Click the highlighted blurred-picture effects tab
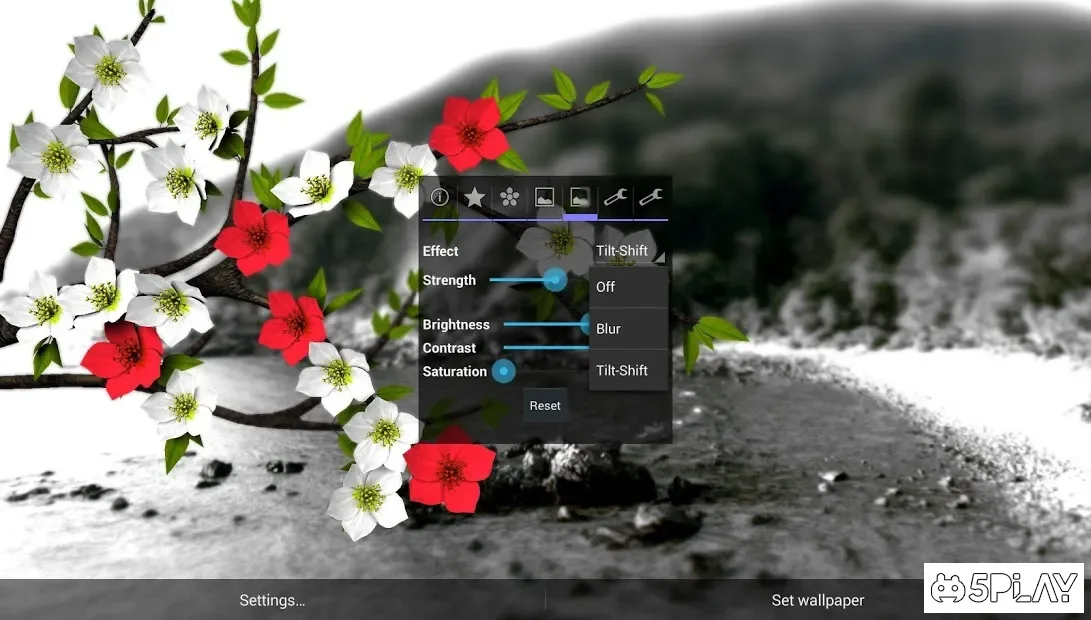1091x620 pixels. pos(580,197)
